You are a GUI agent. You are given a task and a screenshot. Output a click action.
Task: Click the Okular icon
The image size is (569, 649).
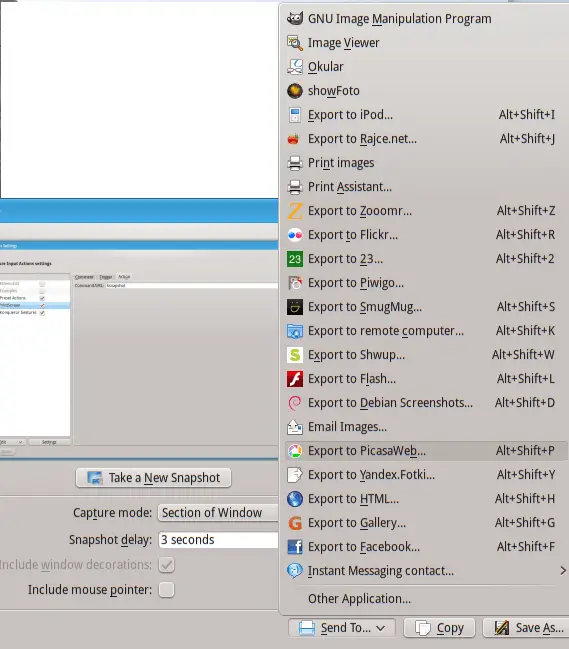point(295,67)
